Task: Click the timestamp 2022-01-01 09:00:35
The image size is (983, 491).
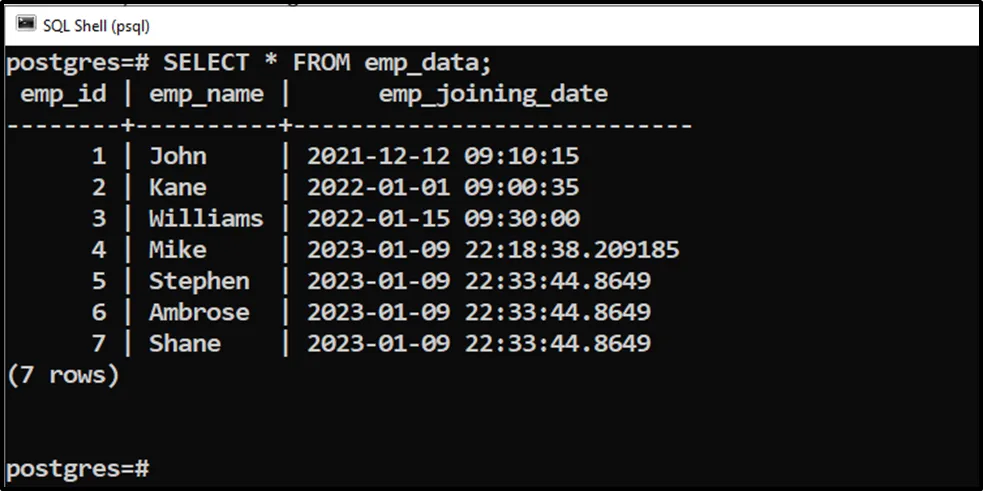Action: tap(443, 187)
